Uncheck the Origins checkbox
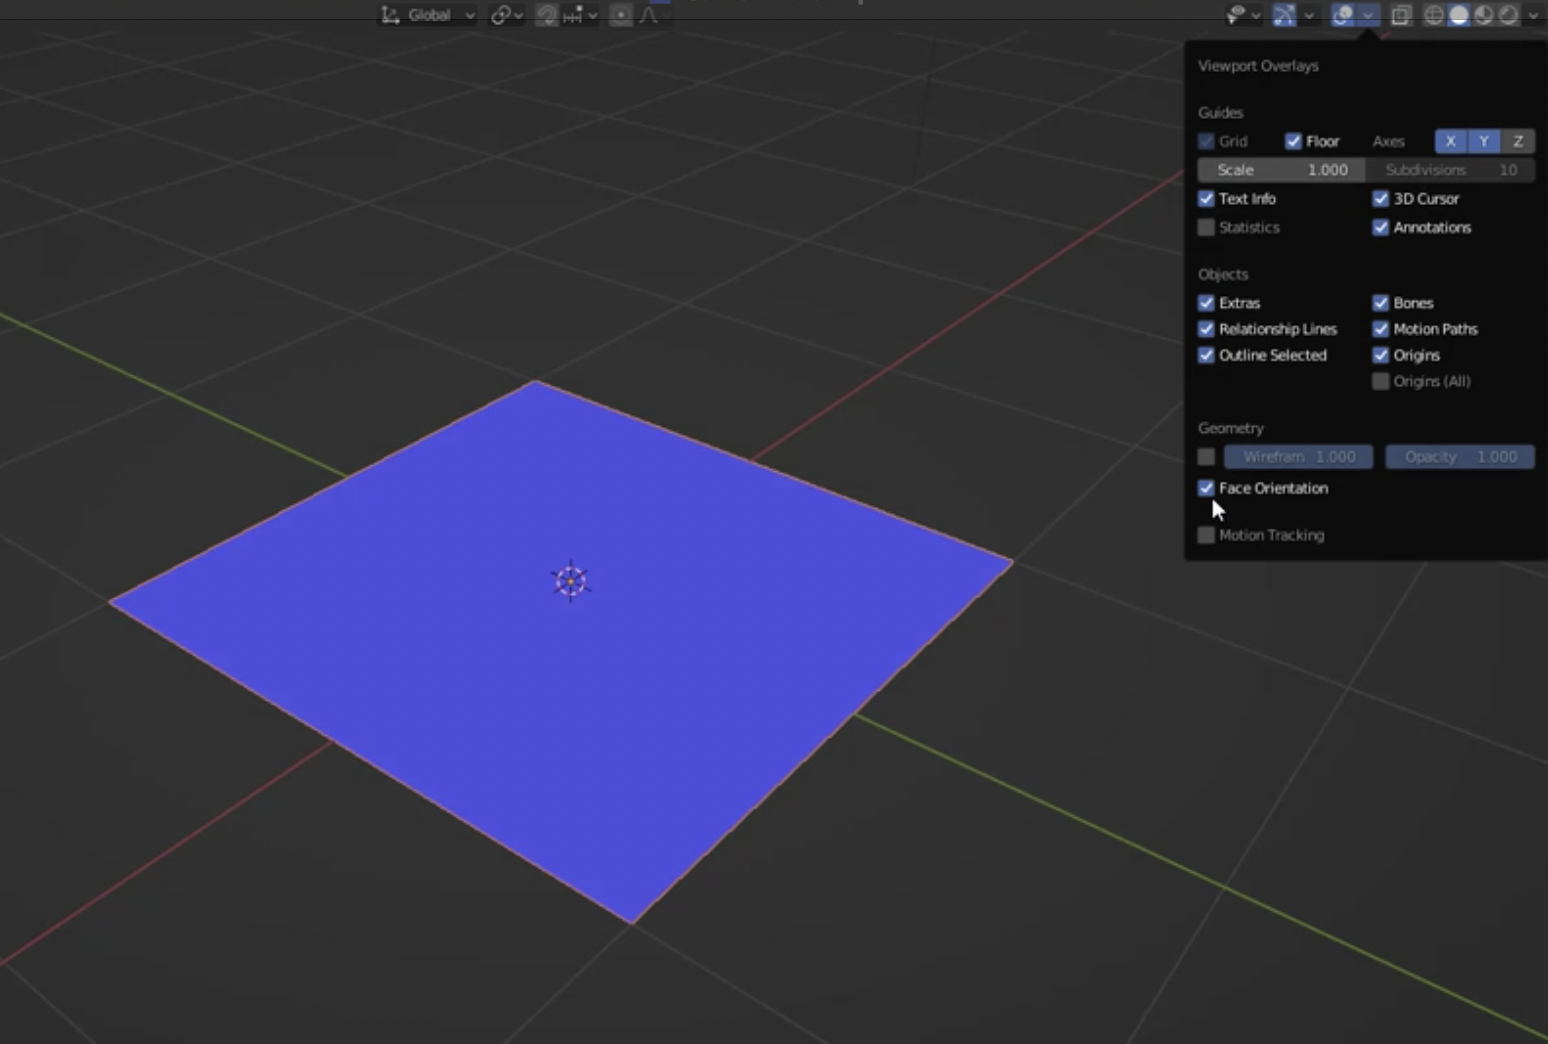Screen dimensions: 1548x1044 1381,355
